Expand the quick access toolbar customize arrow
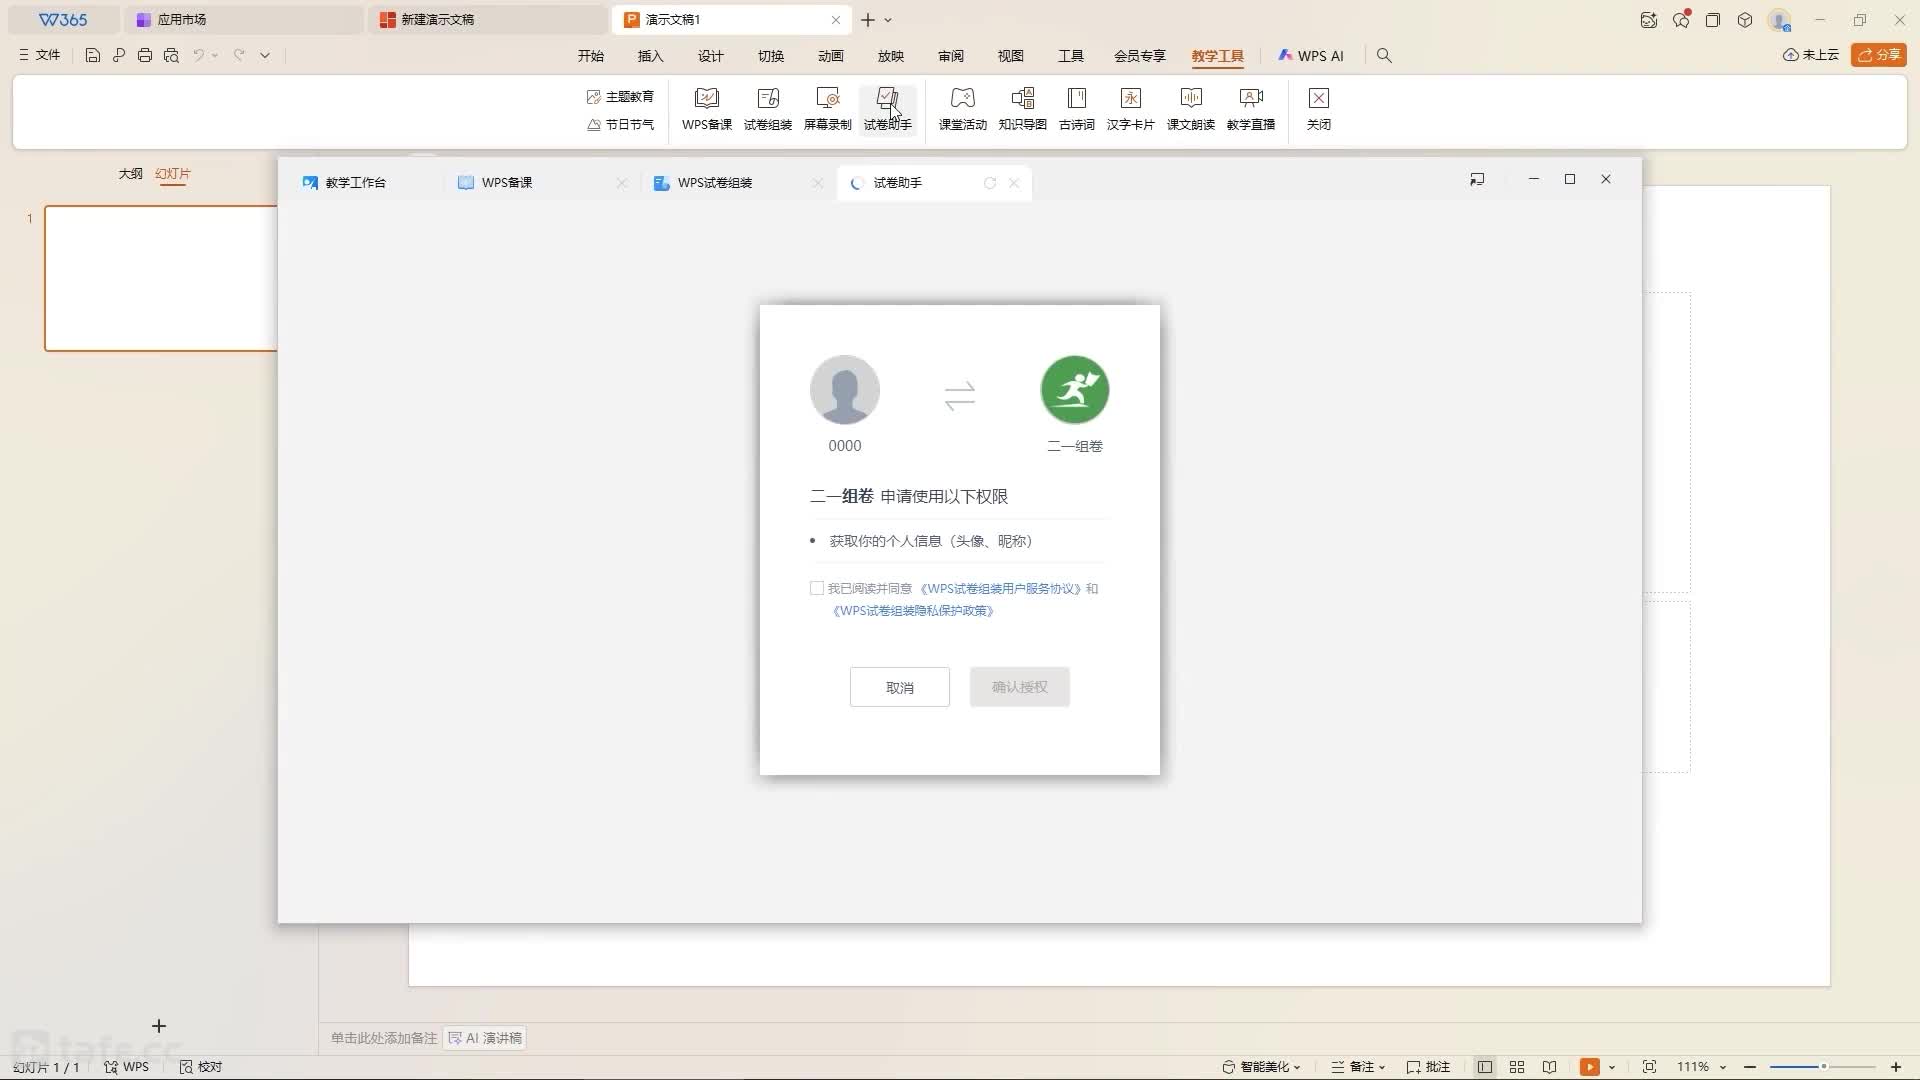This screenshot has width=1920, height=1080. pos(265,56)
